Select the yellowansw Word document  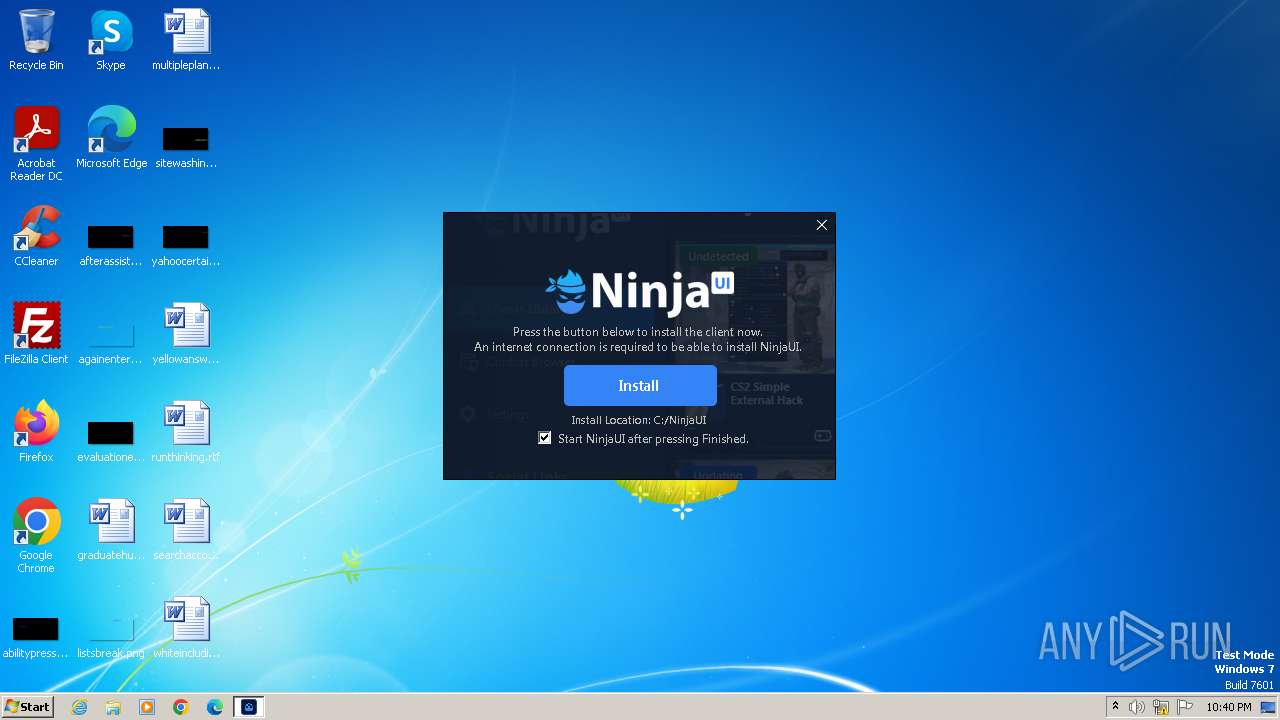[186, 334]
